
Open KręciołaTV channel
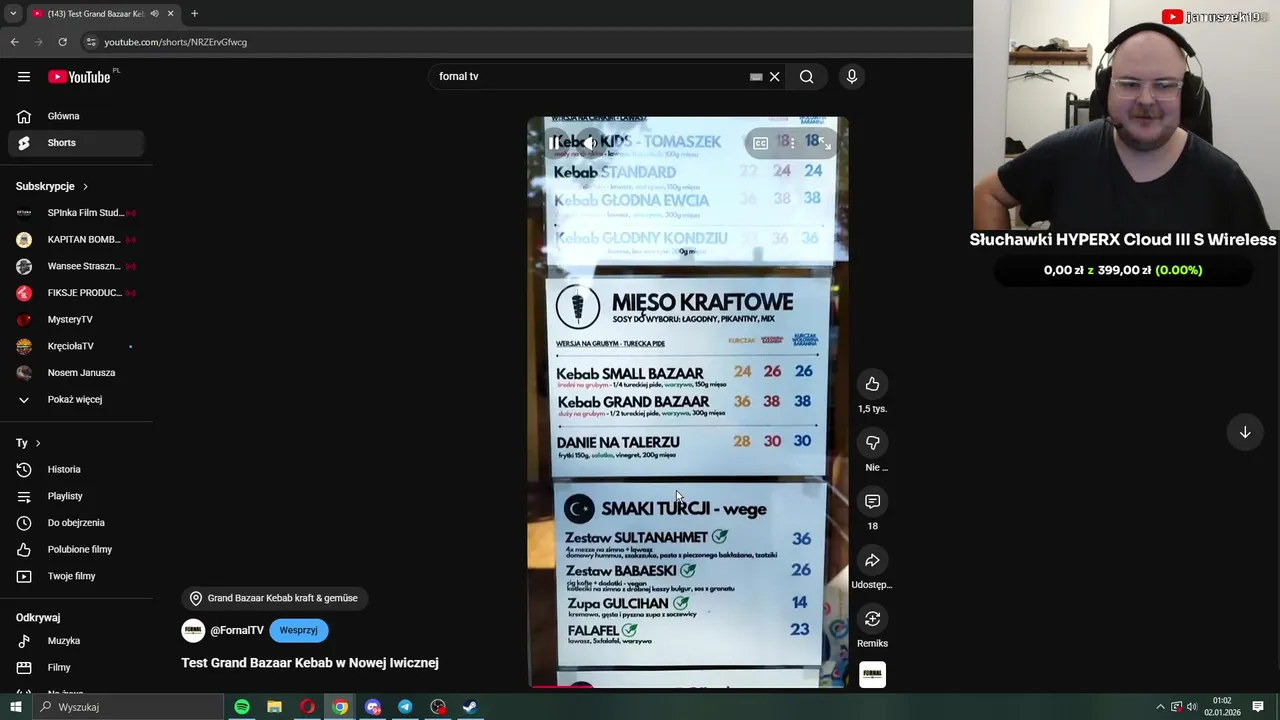pos(76,346)
